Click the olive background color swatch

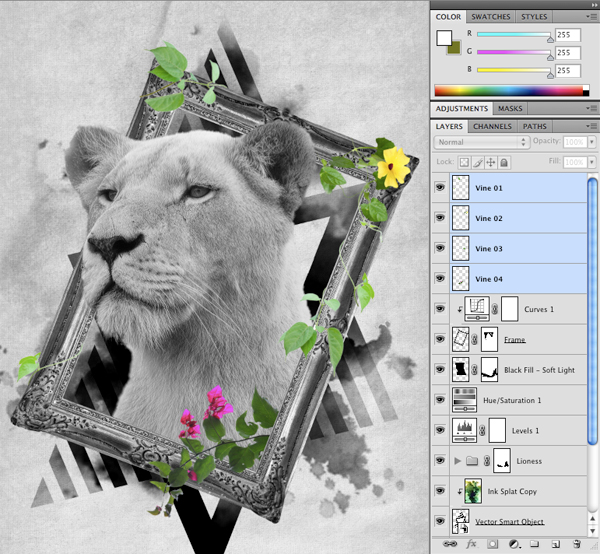pyautogui.click(x=455, y=49)
